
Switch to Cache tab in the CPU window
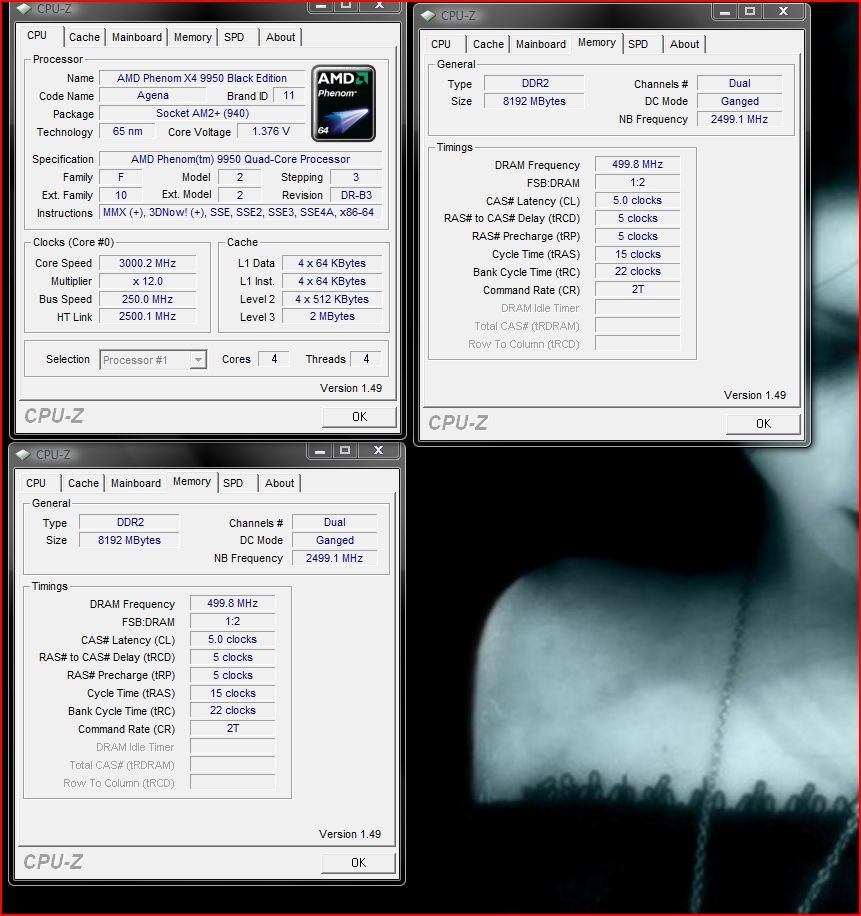(x=84, y=37)
